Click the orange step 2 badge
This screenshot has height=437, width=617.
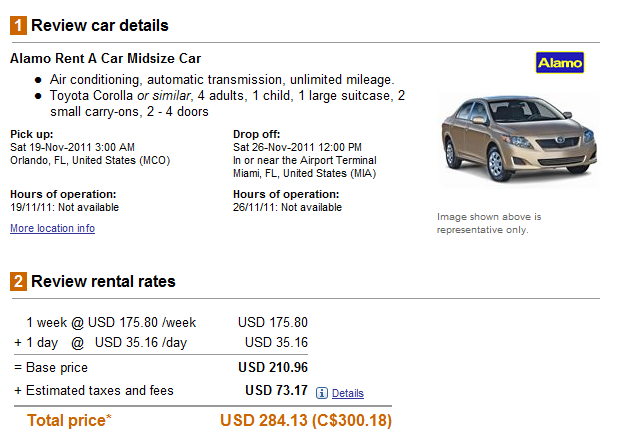coord(18,281)
